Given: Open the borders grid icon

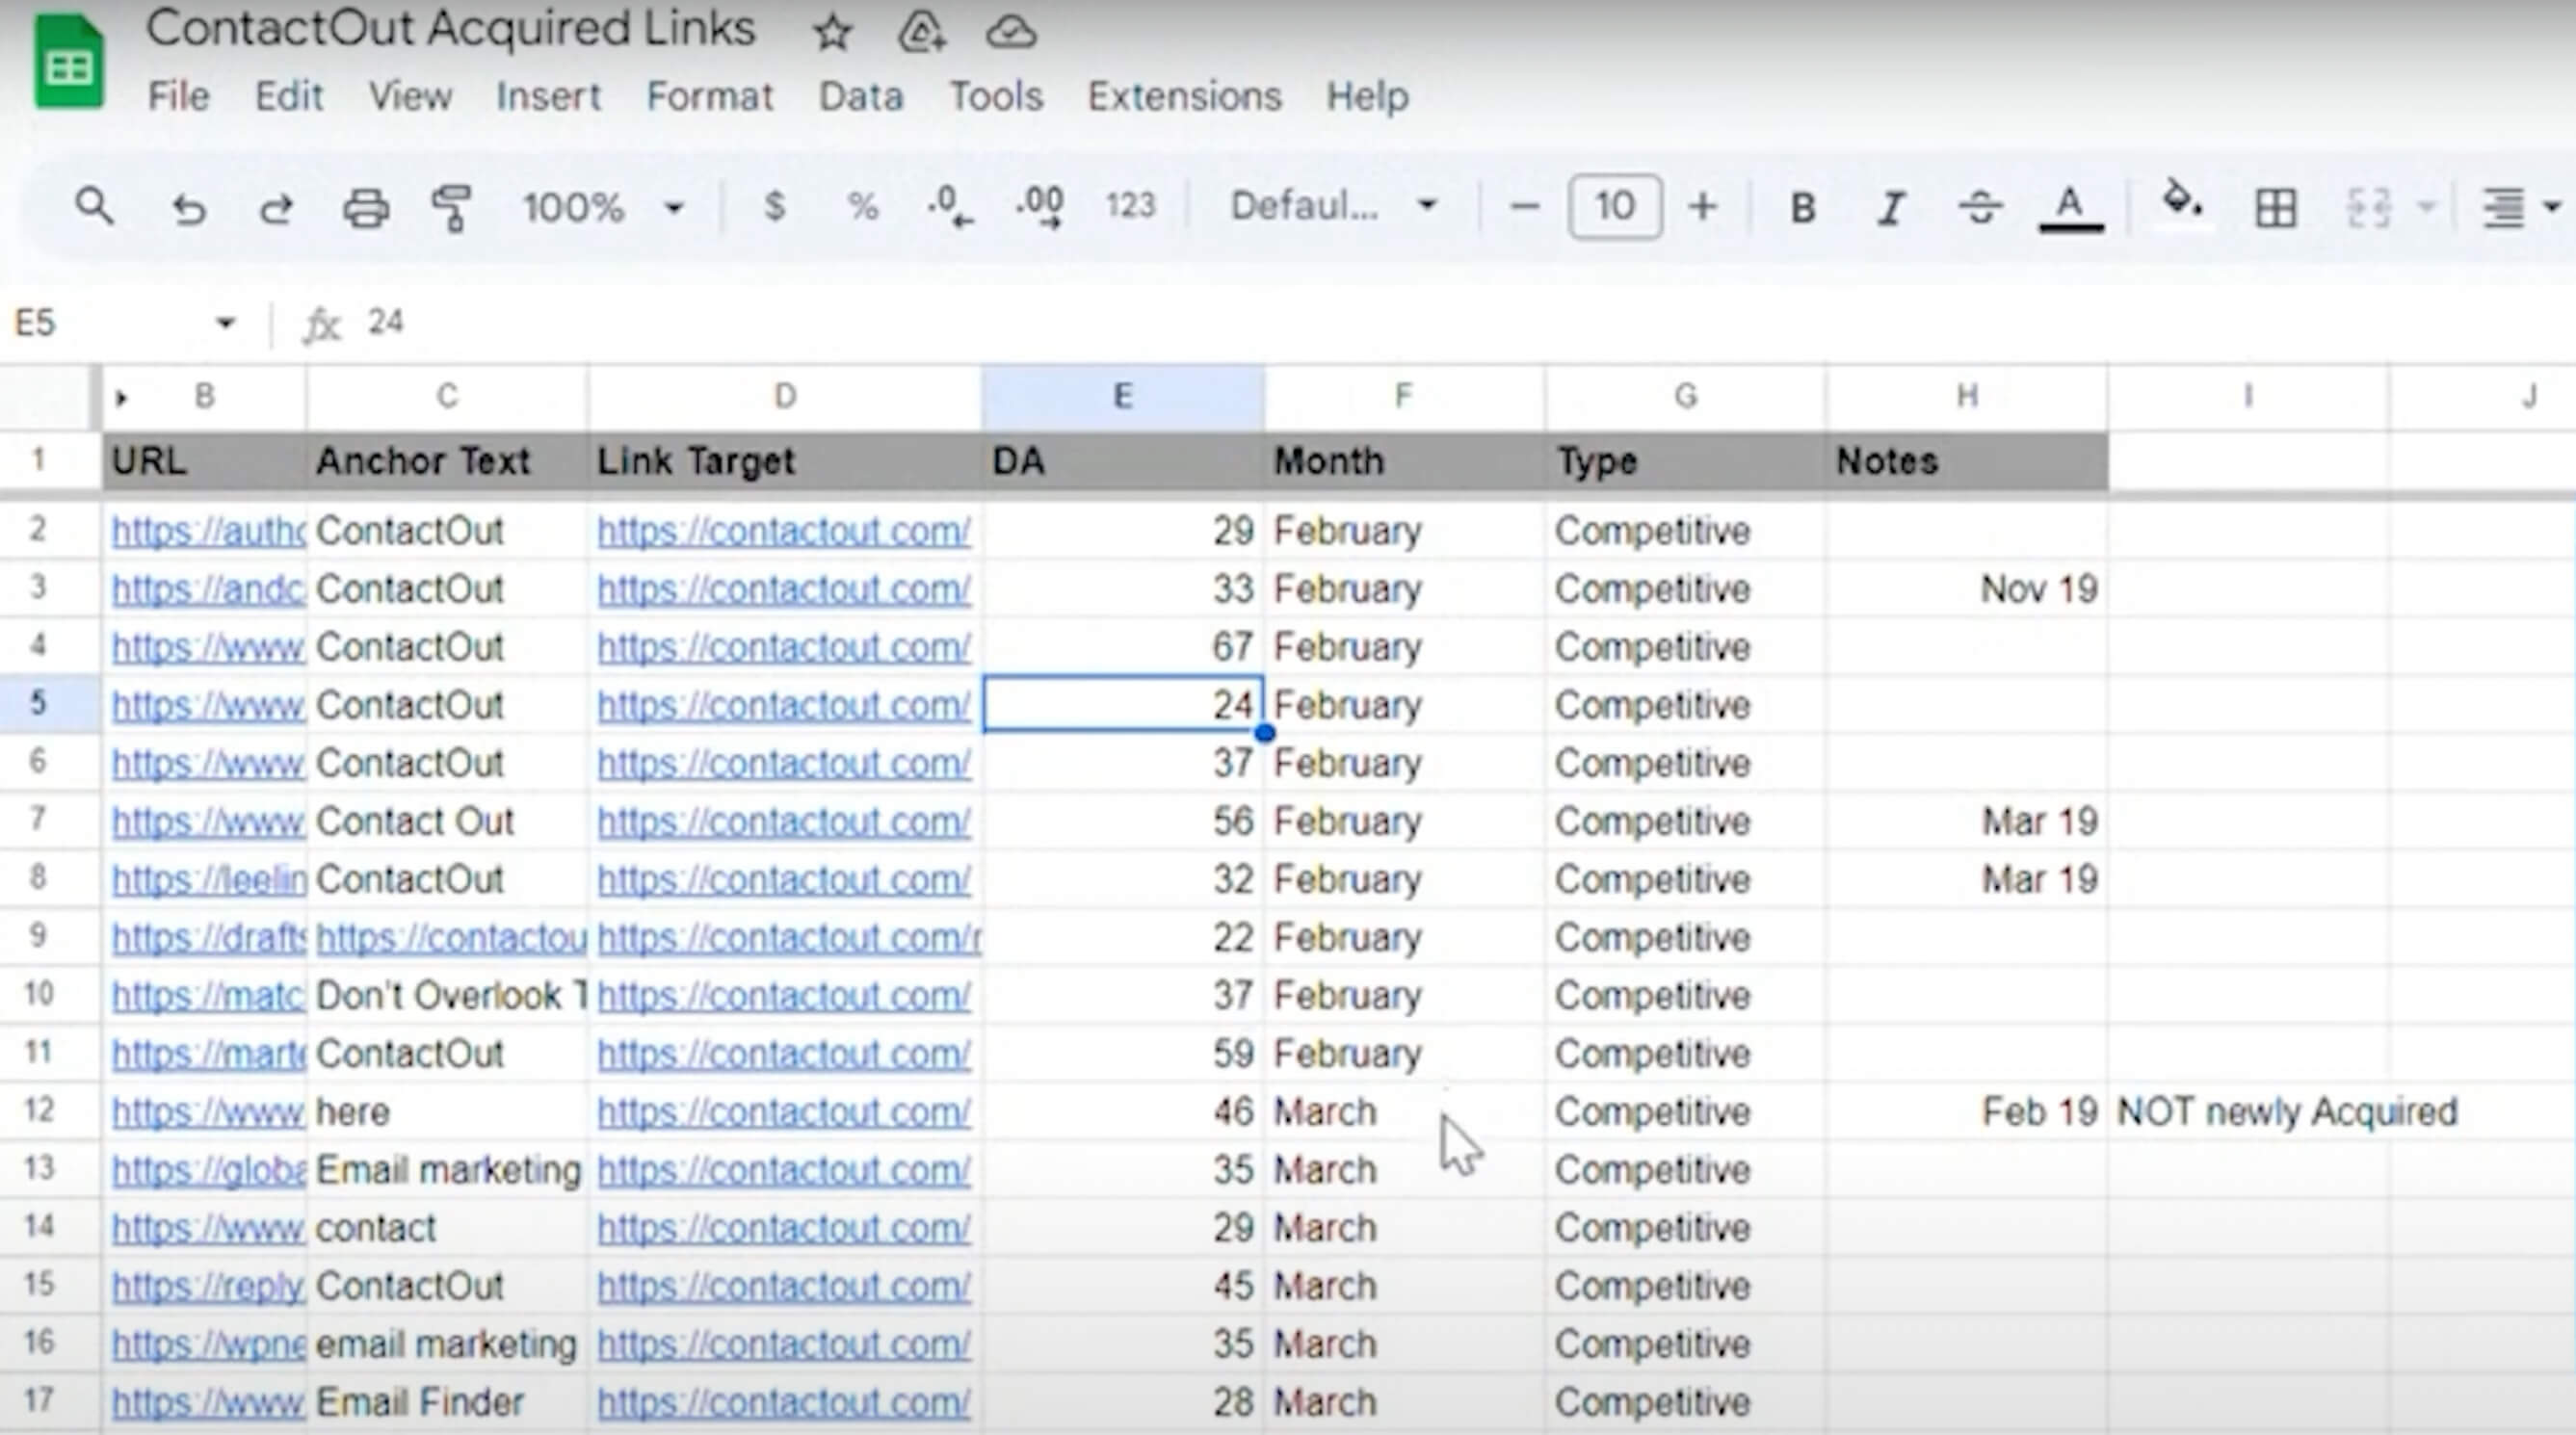Looking at the screenshot, I should pos(2275,209).
